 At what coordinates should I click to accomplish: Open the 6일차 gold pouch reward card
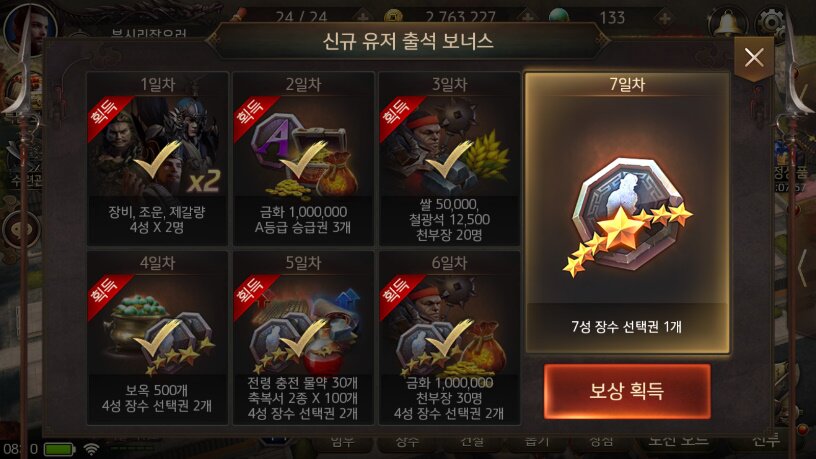click(x=449, y=338)
